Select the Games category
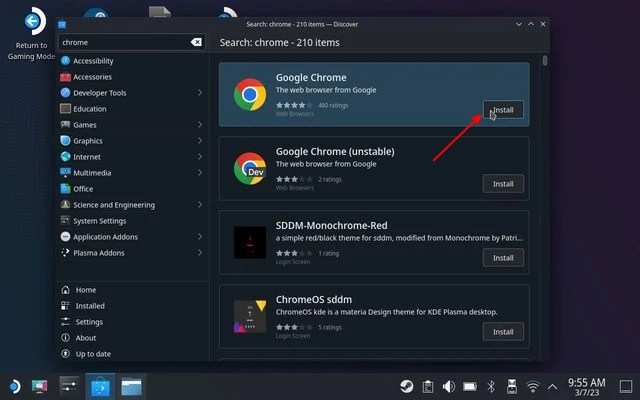The height and width of the screenshot is (400, 640). pos(131,124)
